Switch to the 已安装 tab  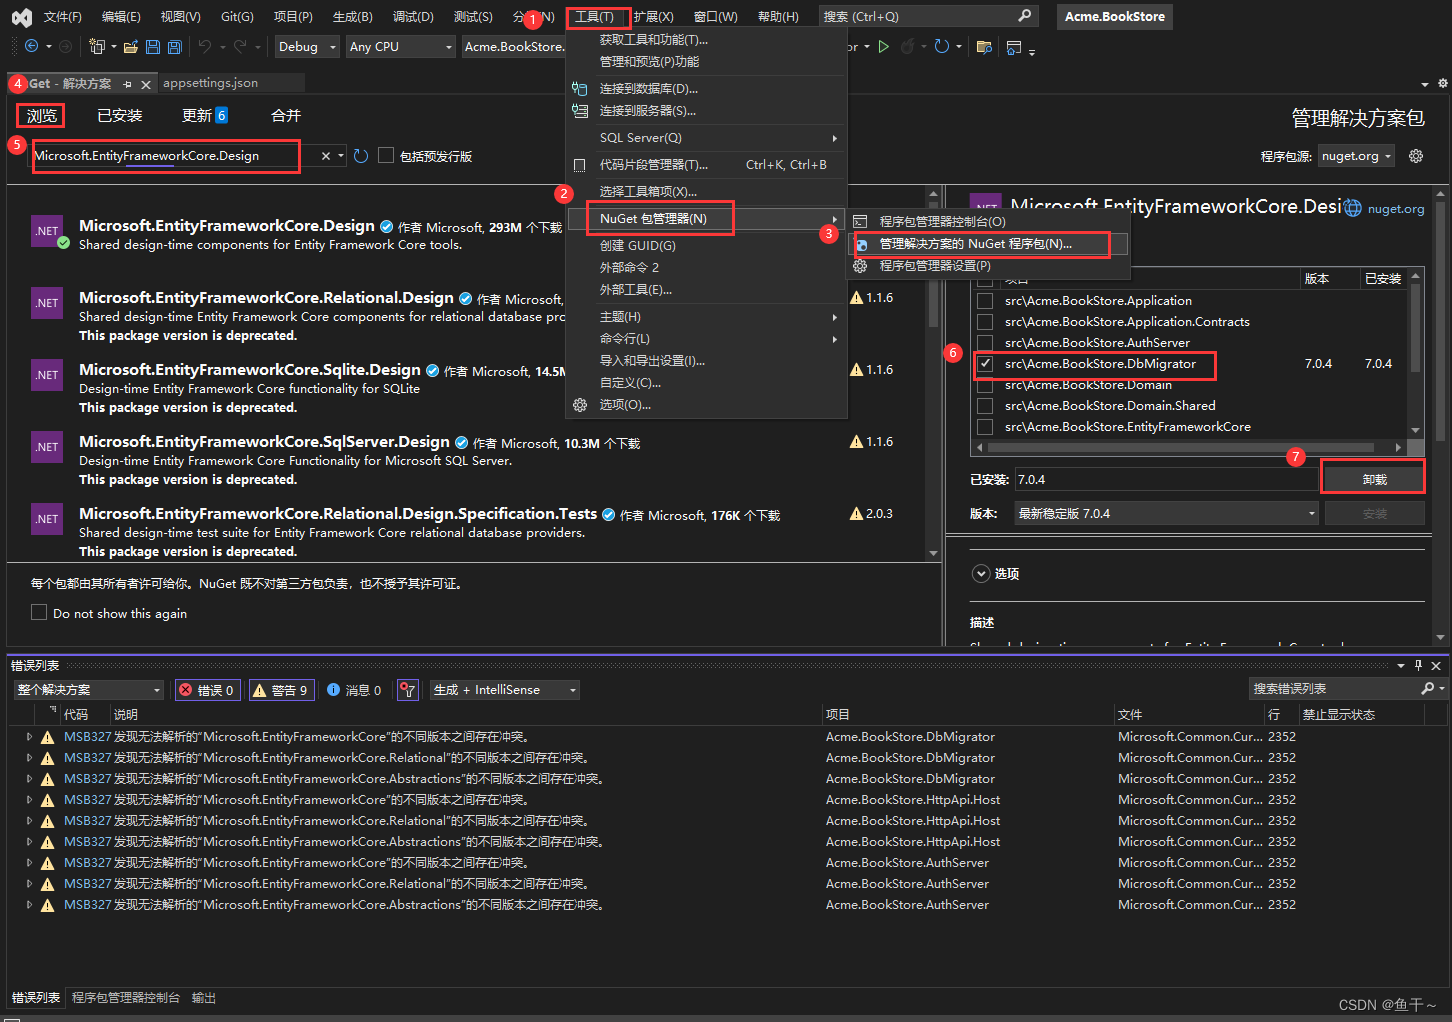pyautogui.click(x=120, y=116)
